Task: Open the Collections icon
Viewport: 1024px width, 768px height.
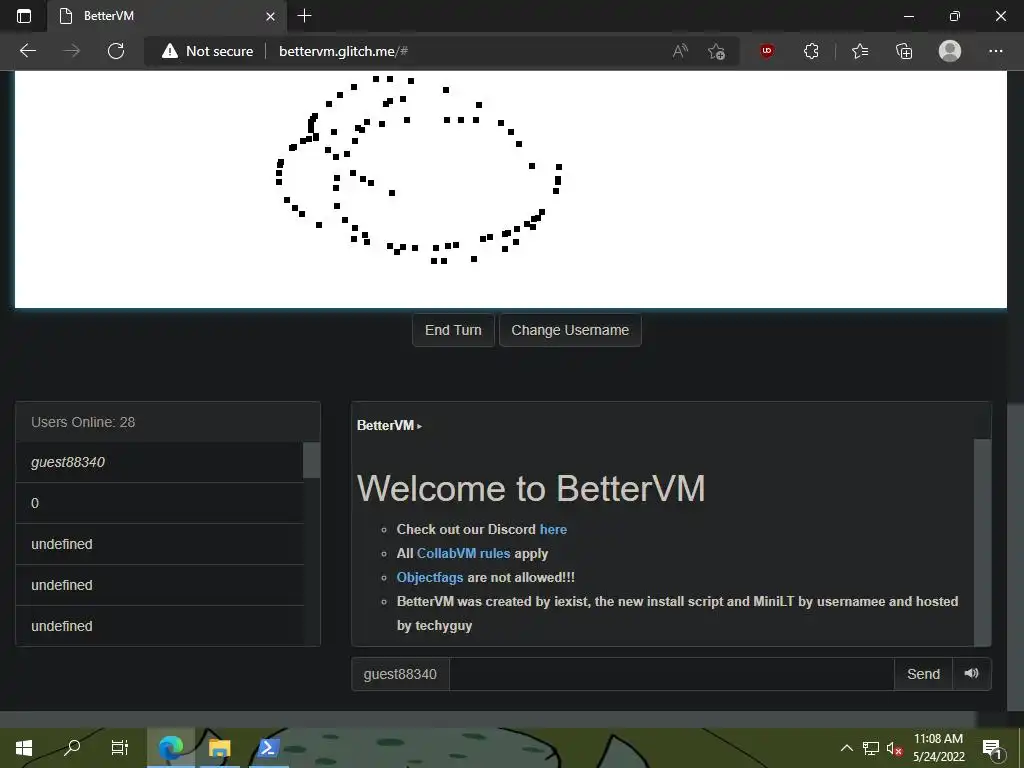Action: [904, 51]
